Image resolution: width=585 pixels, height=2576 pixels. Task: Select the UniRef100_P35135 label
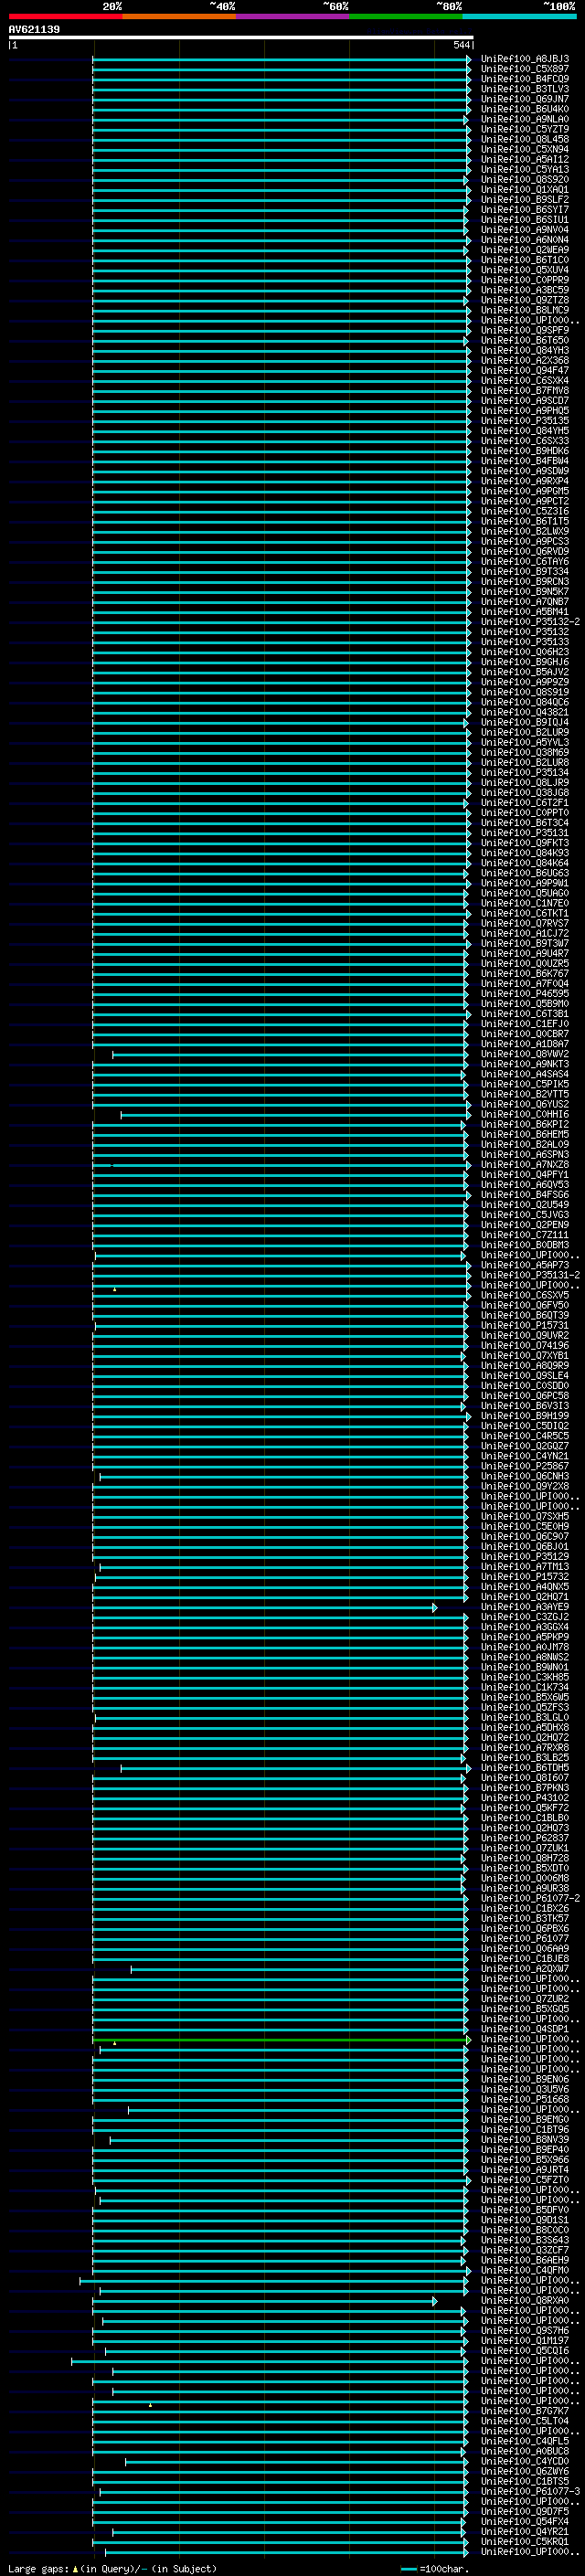[x=525, y=421]
